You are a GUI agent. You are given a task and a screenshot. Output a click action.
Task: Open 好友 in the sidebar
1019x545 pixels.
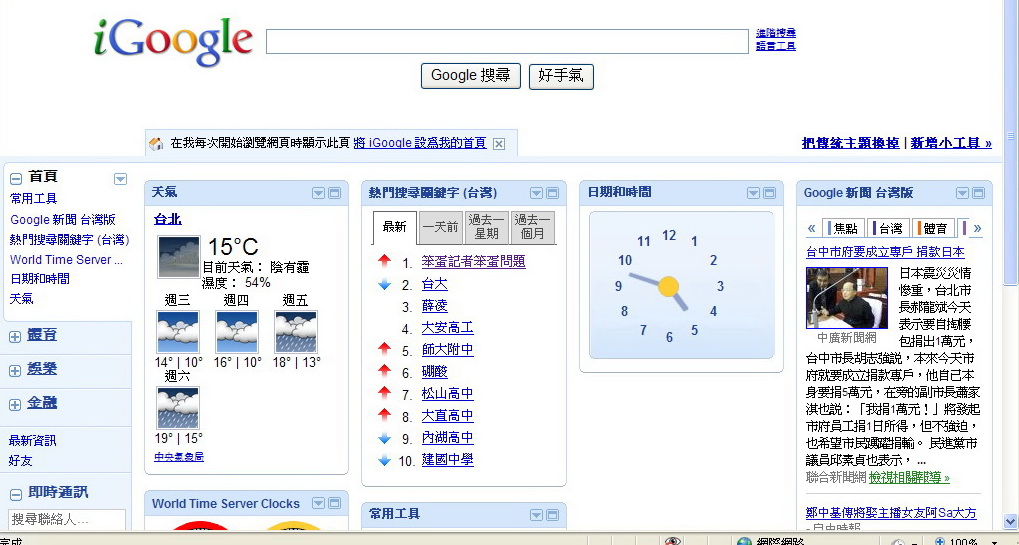(20, 461)
